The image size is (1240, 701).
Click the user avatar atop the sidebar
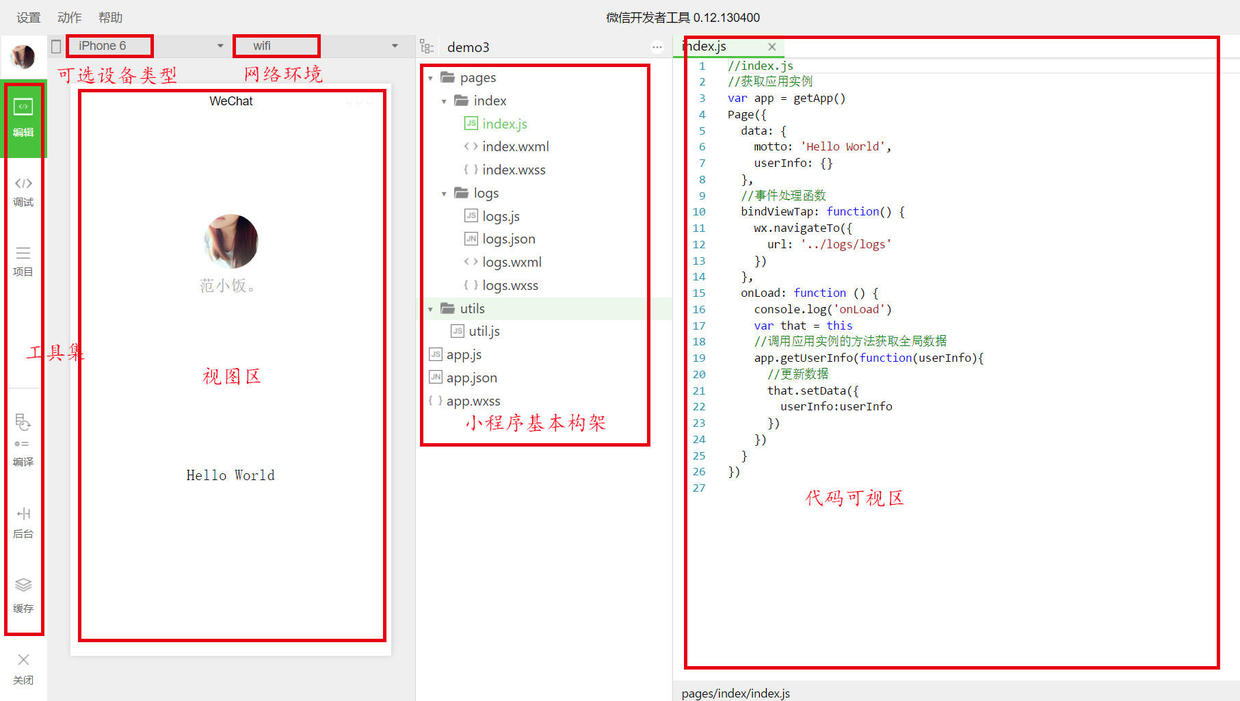[x=22, y=57]
